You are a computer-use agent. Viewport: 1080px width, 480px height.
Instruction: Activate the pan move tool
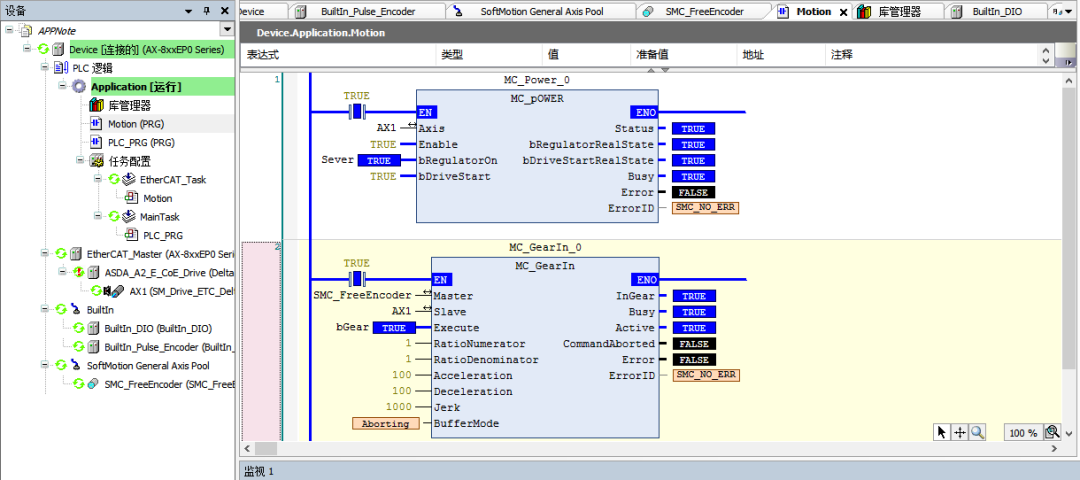pyautogui.click(x=959, y=432)
